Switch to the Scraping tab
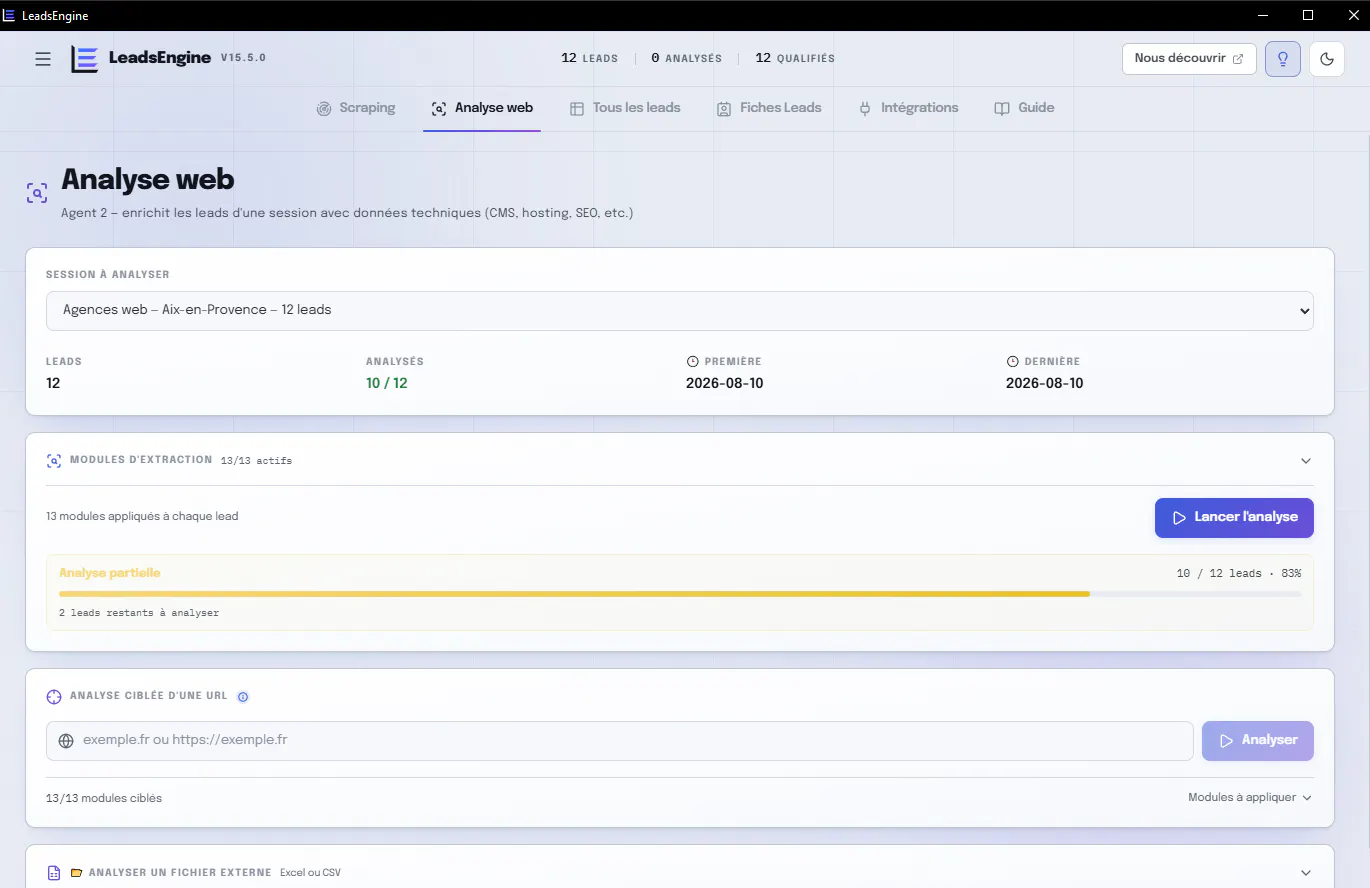Screen dimensions: 1370x888 point(356,108)
